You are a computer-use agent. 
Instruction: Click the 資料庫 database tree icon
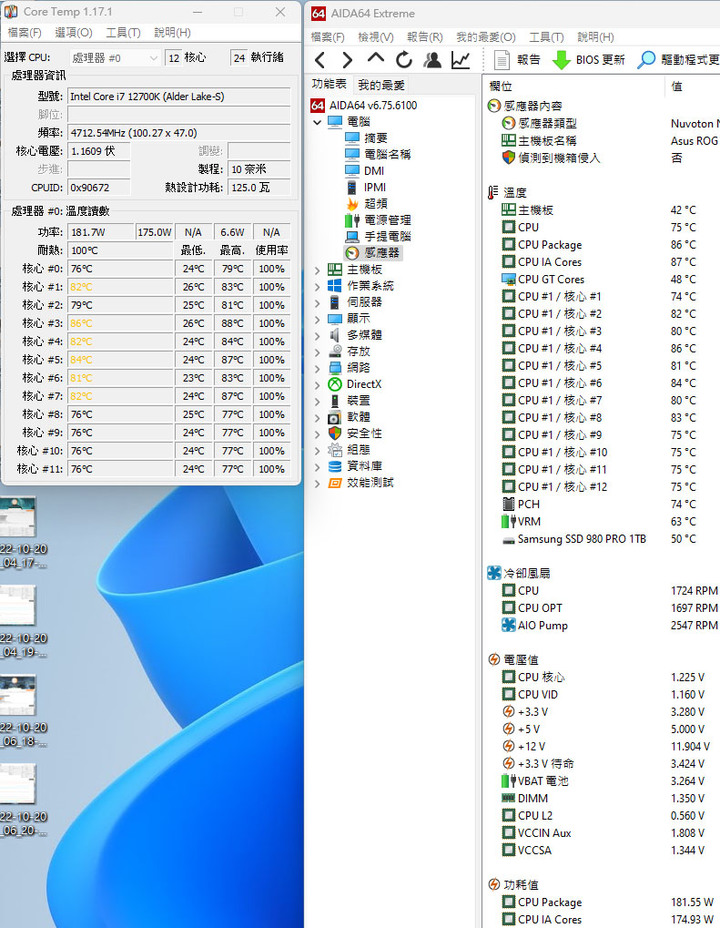click(x=335, y=466)
